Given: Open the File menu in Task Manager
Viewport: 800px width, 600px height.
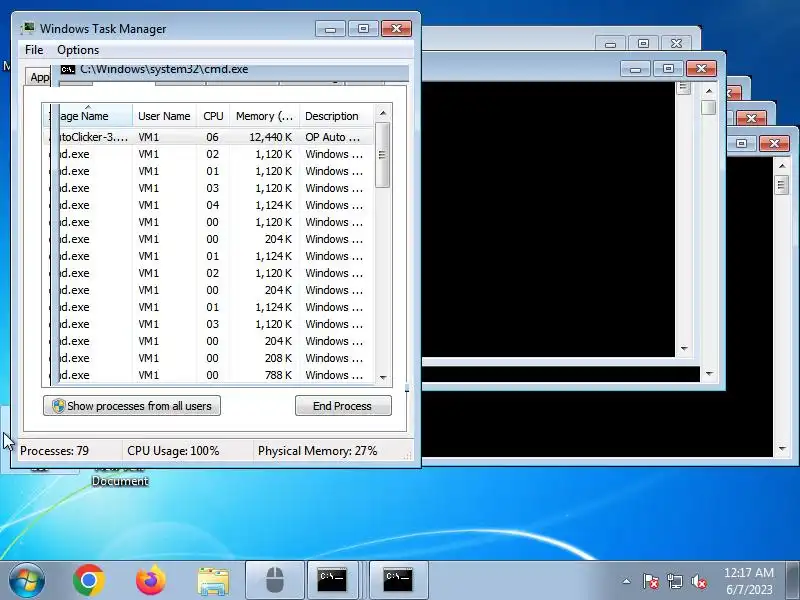Looking at the screenshot, I should 34,50.
